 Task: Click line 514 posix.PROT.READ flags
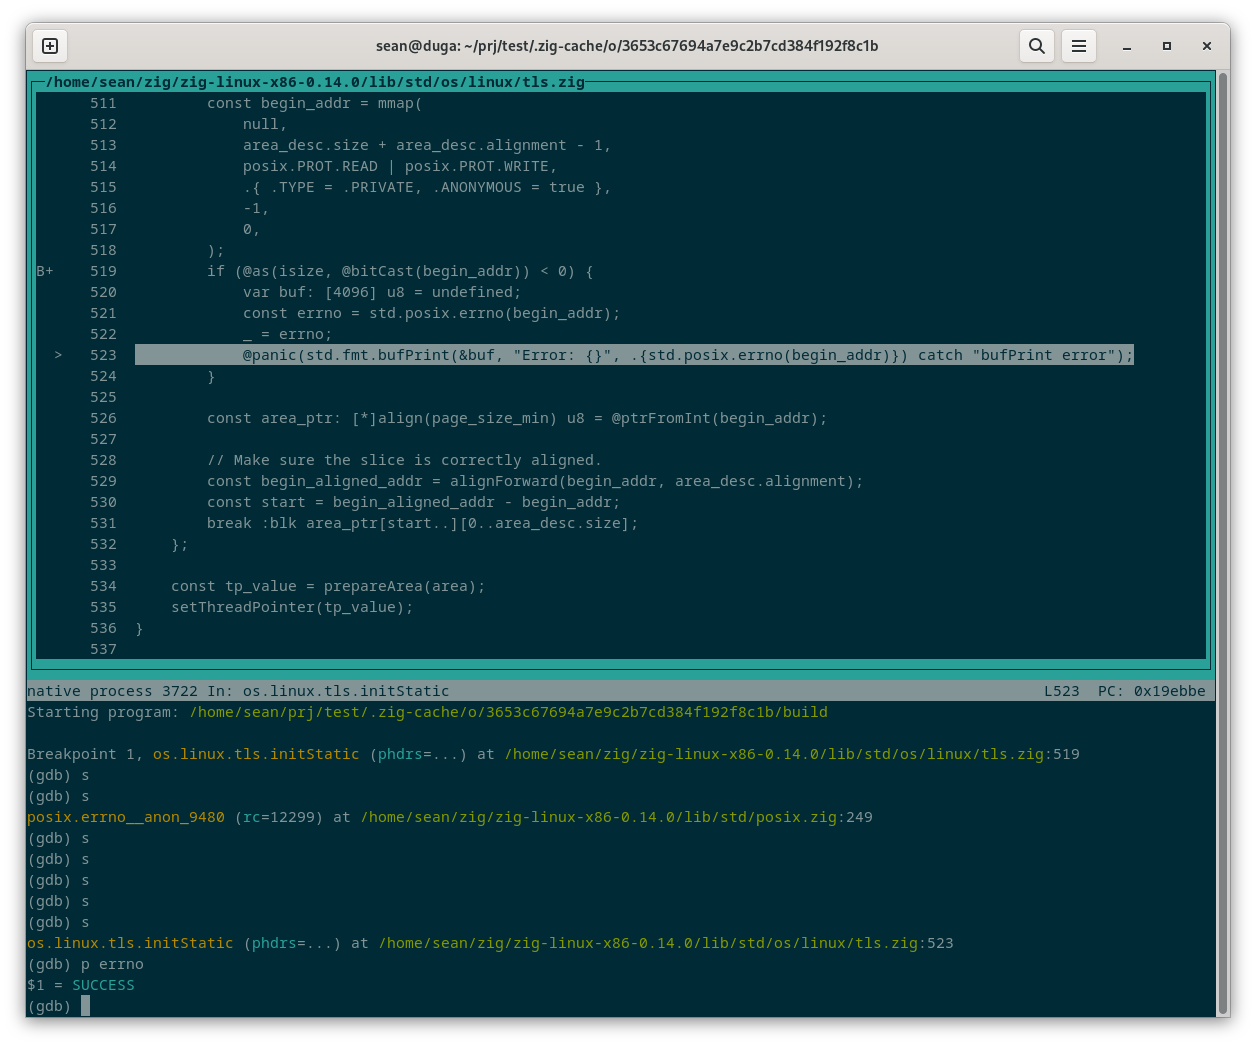(400, 166)
